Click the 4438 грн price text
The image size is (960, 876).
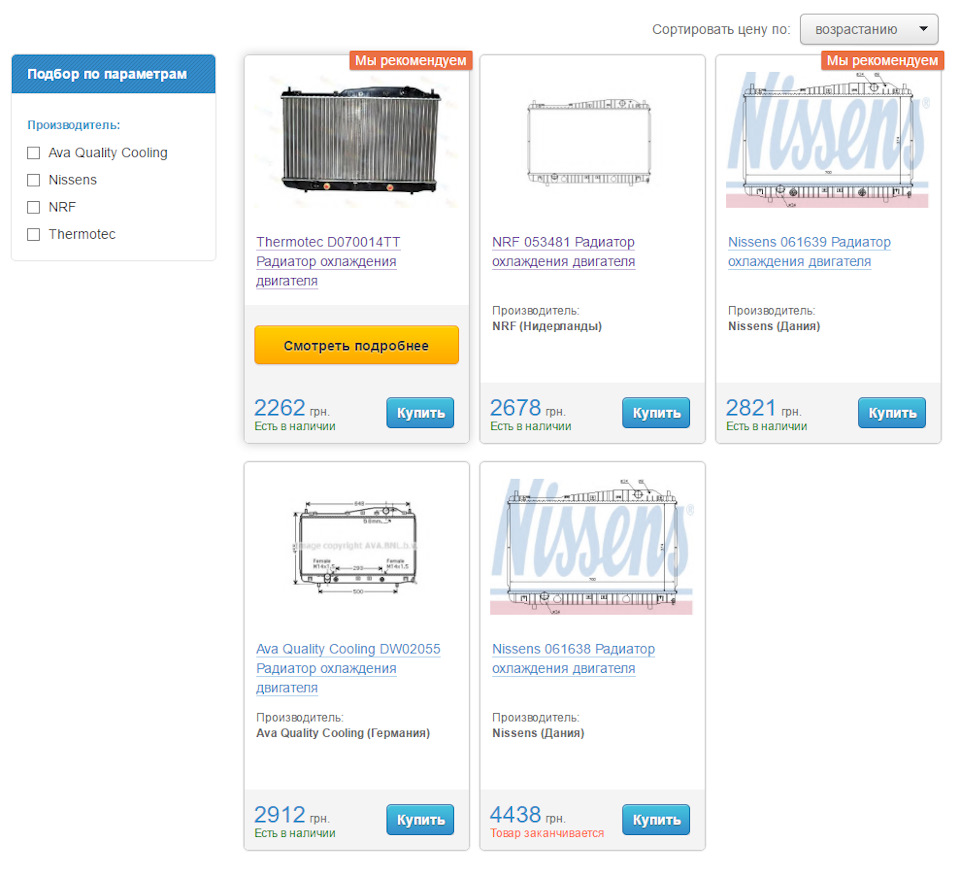pos(527,815)
